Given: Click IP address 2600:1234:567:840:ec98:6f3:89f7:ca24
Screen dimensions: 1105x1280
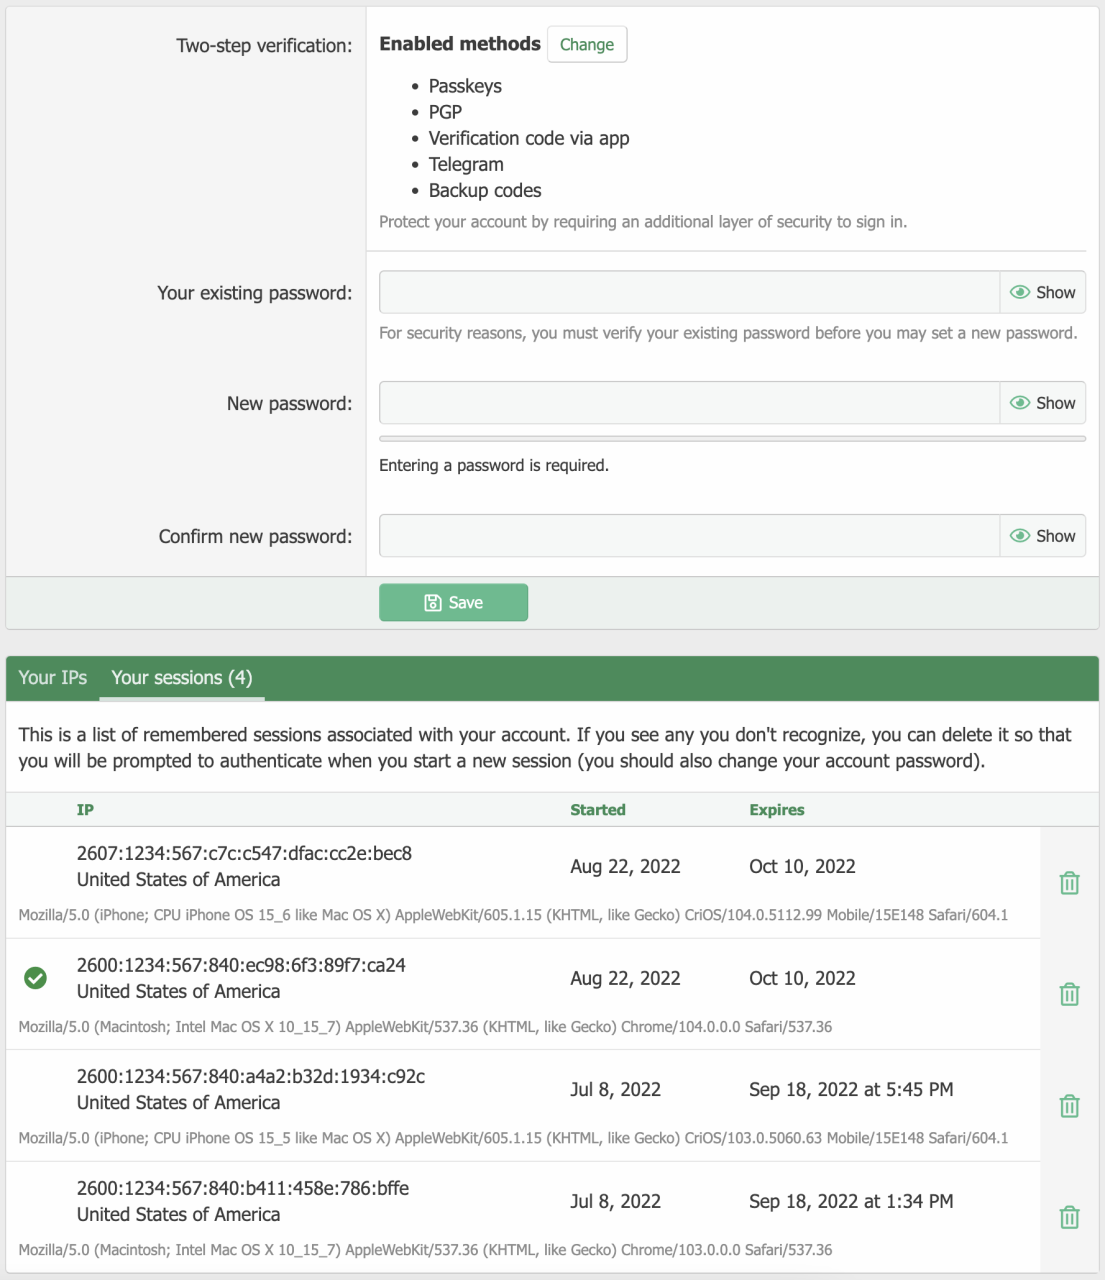Looking at the screenshot, I should click(x=241, y=965).
